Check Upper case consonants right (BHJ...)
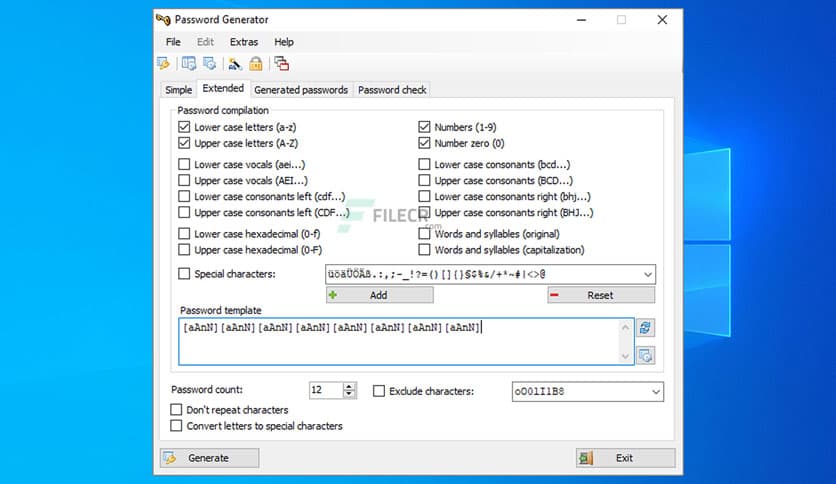 (424, 212)
